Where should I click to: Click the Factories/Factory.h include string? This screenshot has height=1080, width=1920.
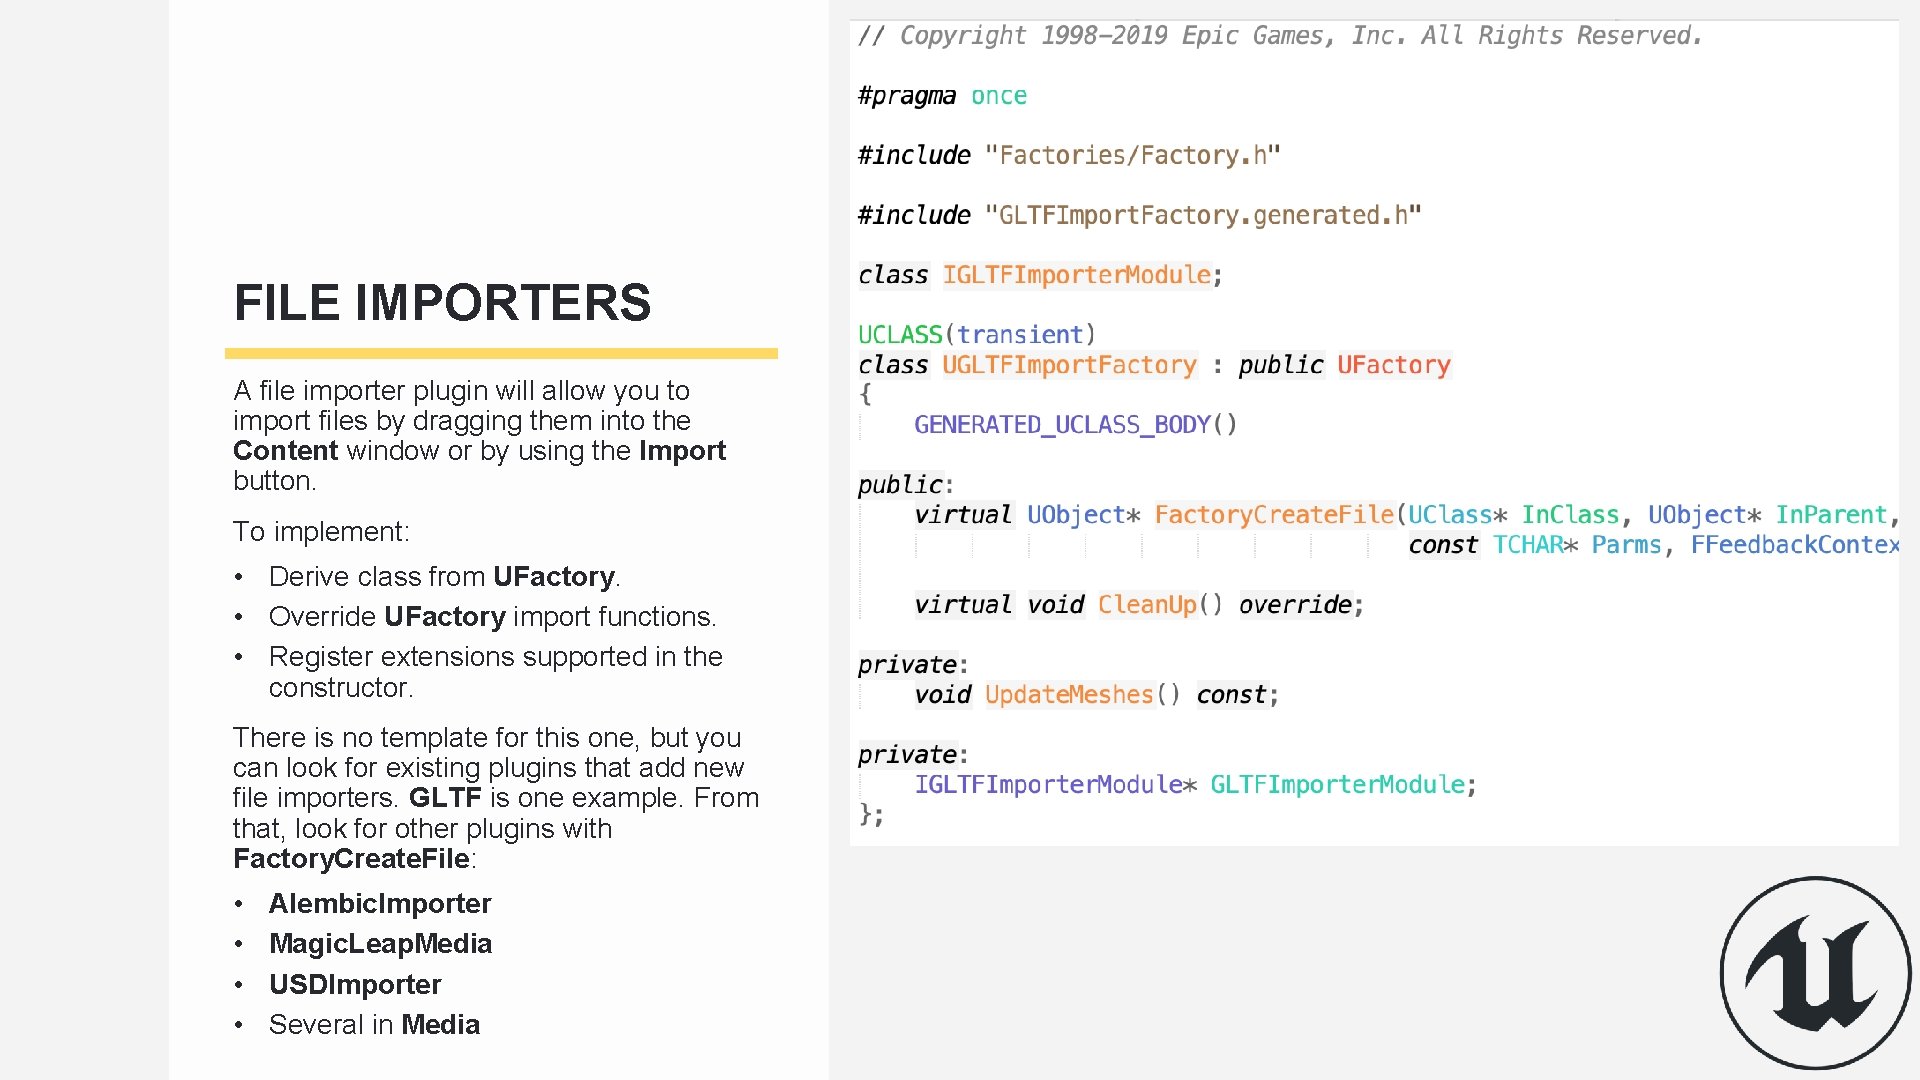click(x=1132, y=155)
